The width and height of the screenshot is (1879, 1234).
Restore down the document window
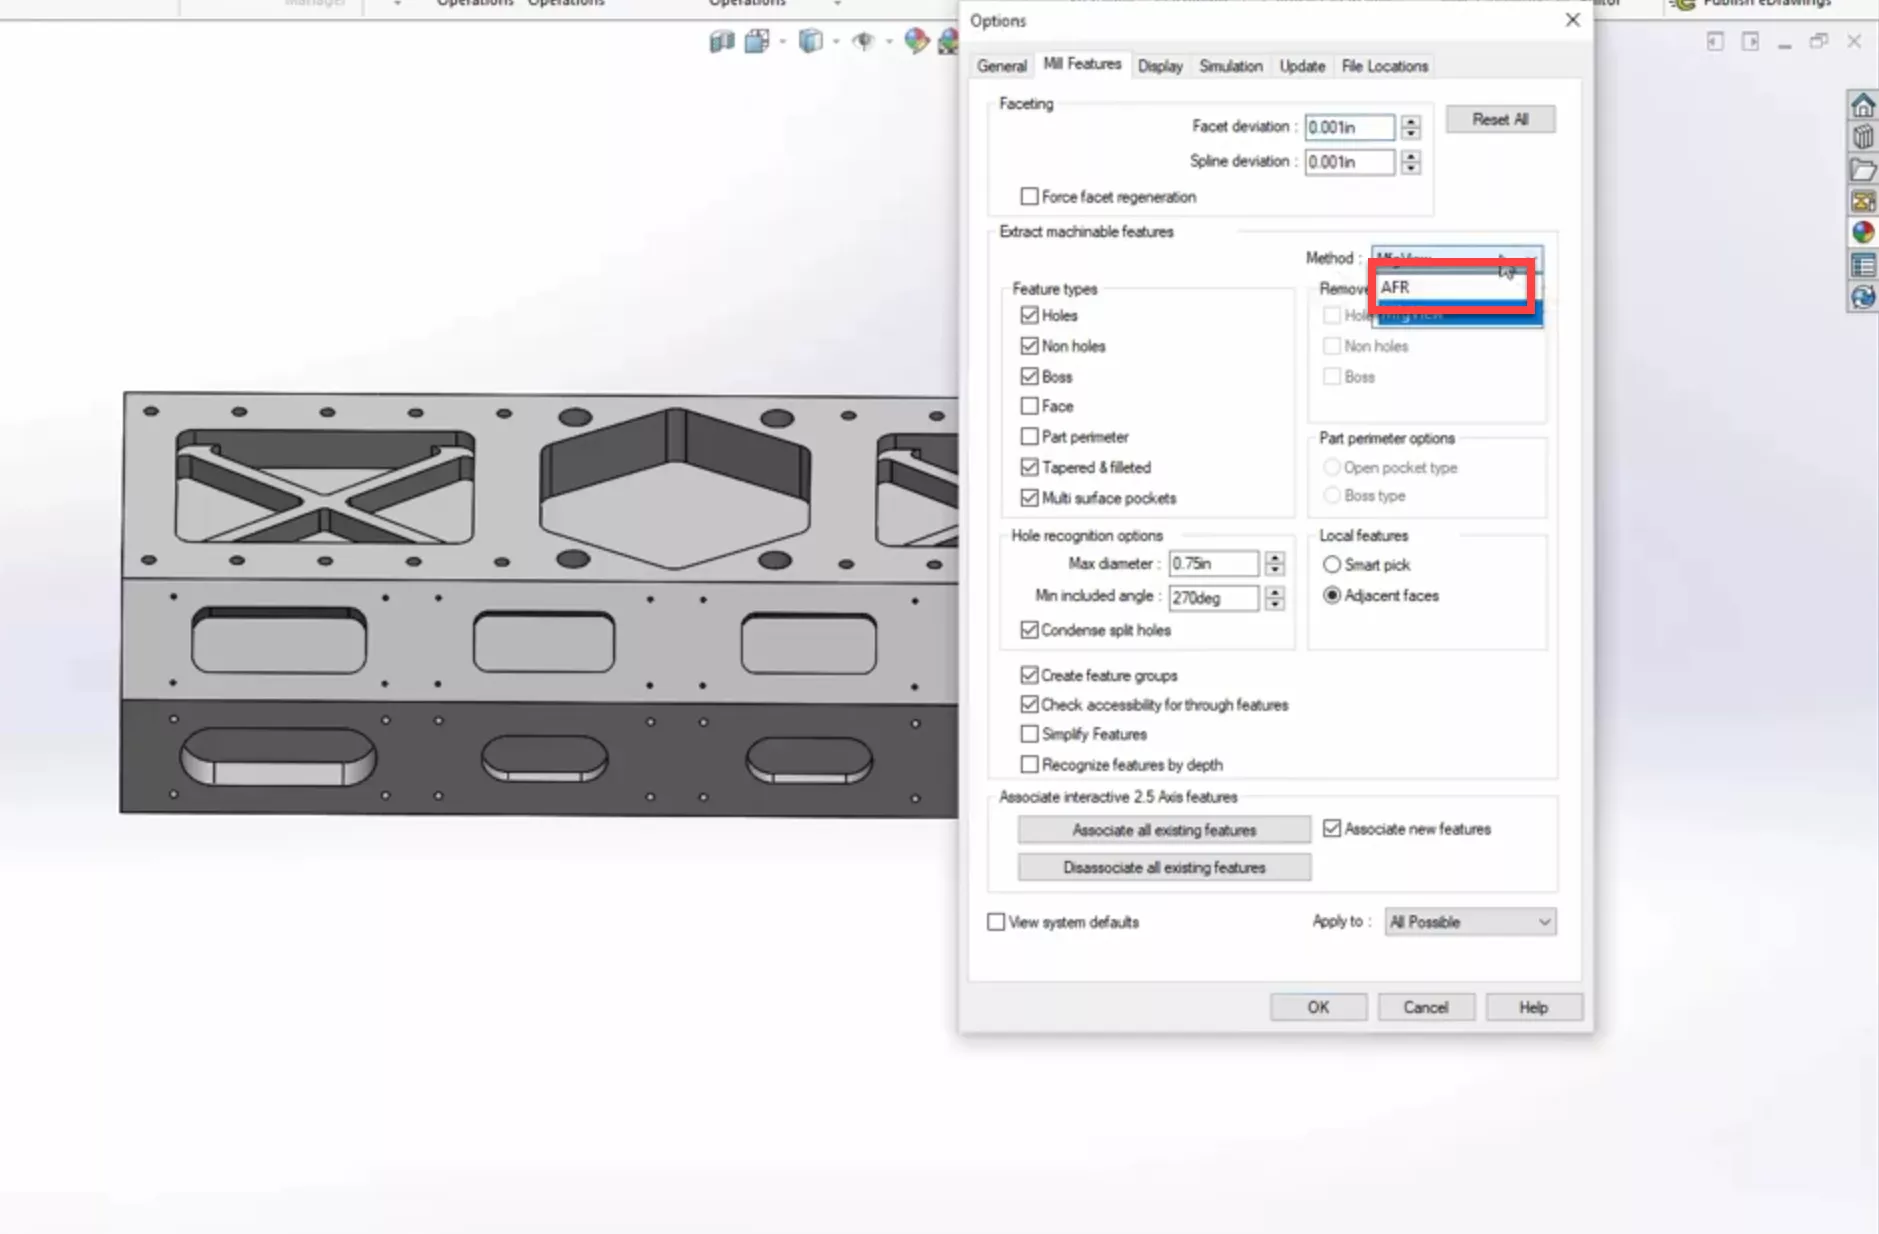coord(1819,41)
